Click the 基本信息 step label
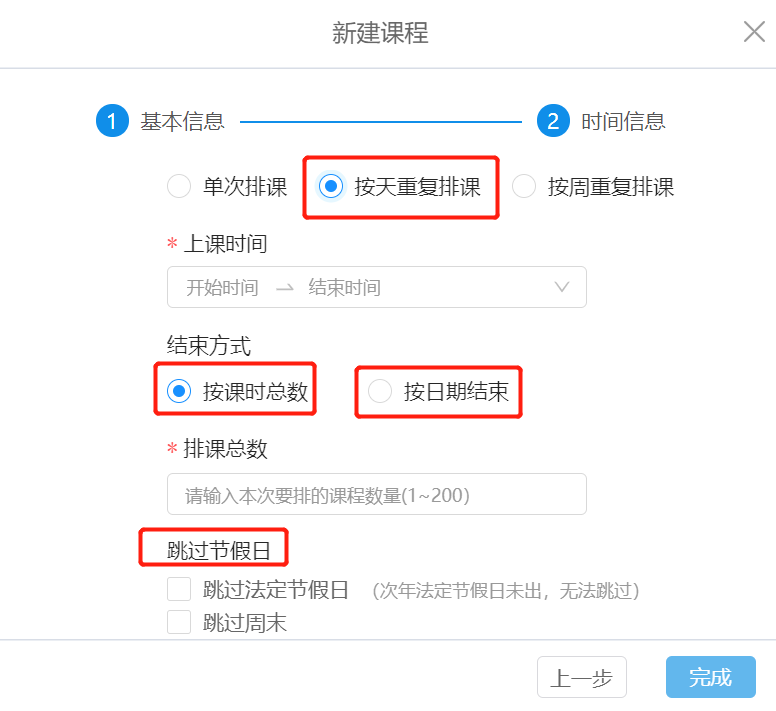This screenshot has height=711, width=776. pos(183,121)
